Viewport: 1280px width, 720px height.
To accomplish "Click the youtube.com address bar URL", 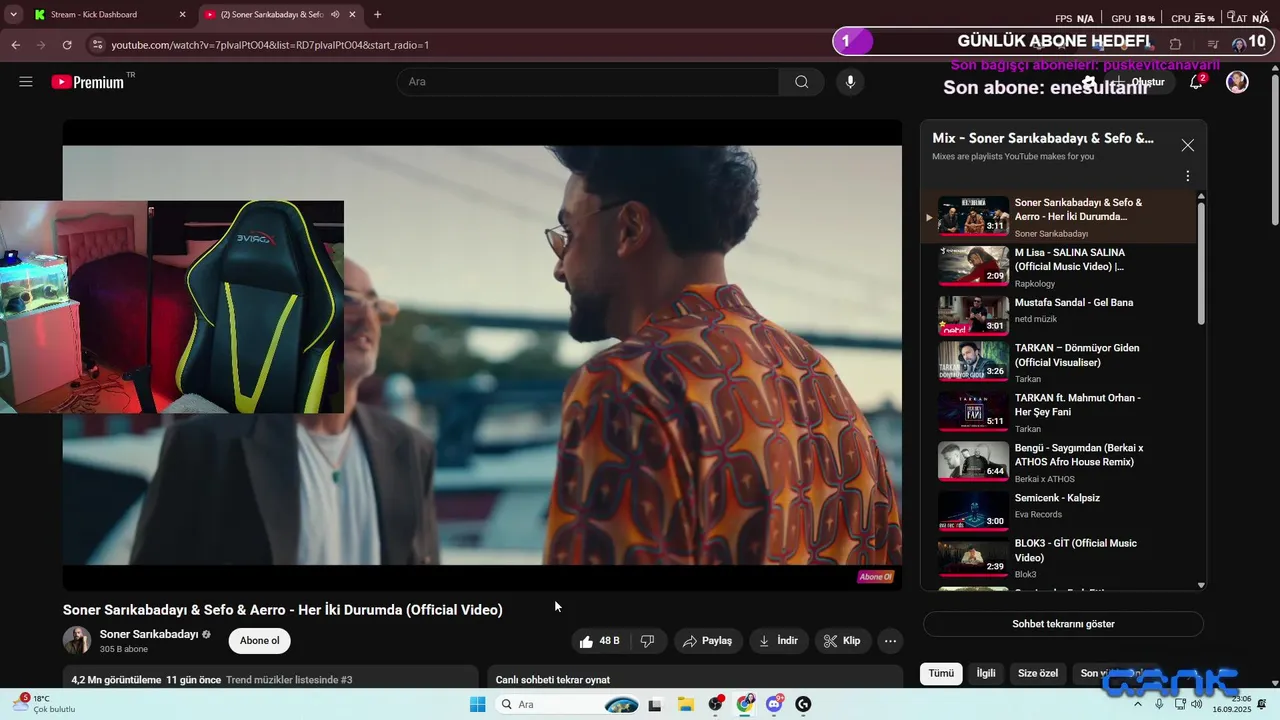I will point(270,45).
